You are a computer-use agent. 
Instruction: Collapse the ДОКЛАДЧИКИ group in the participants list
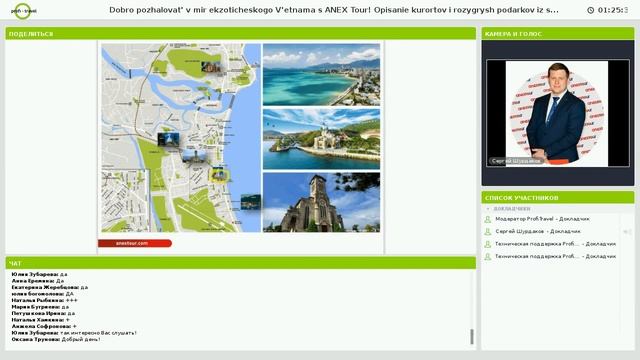(487, 209)
